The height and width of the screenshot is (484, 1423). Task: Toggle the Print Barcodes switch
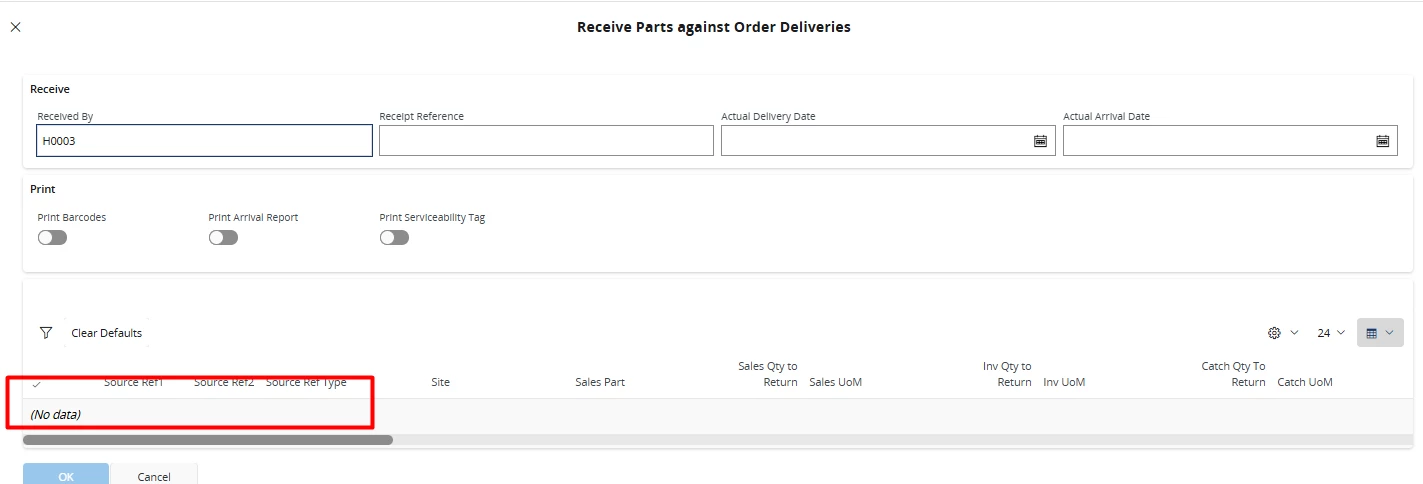[x=52, y=238]
